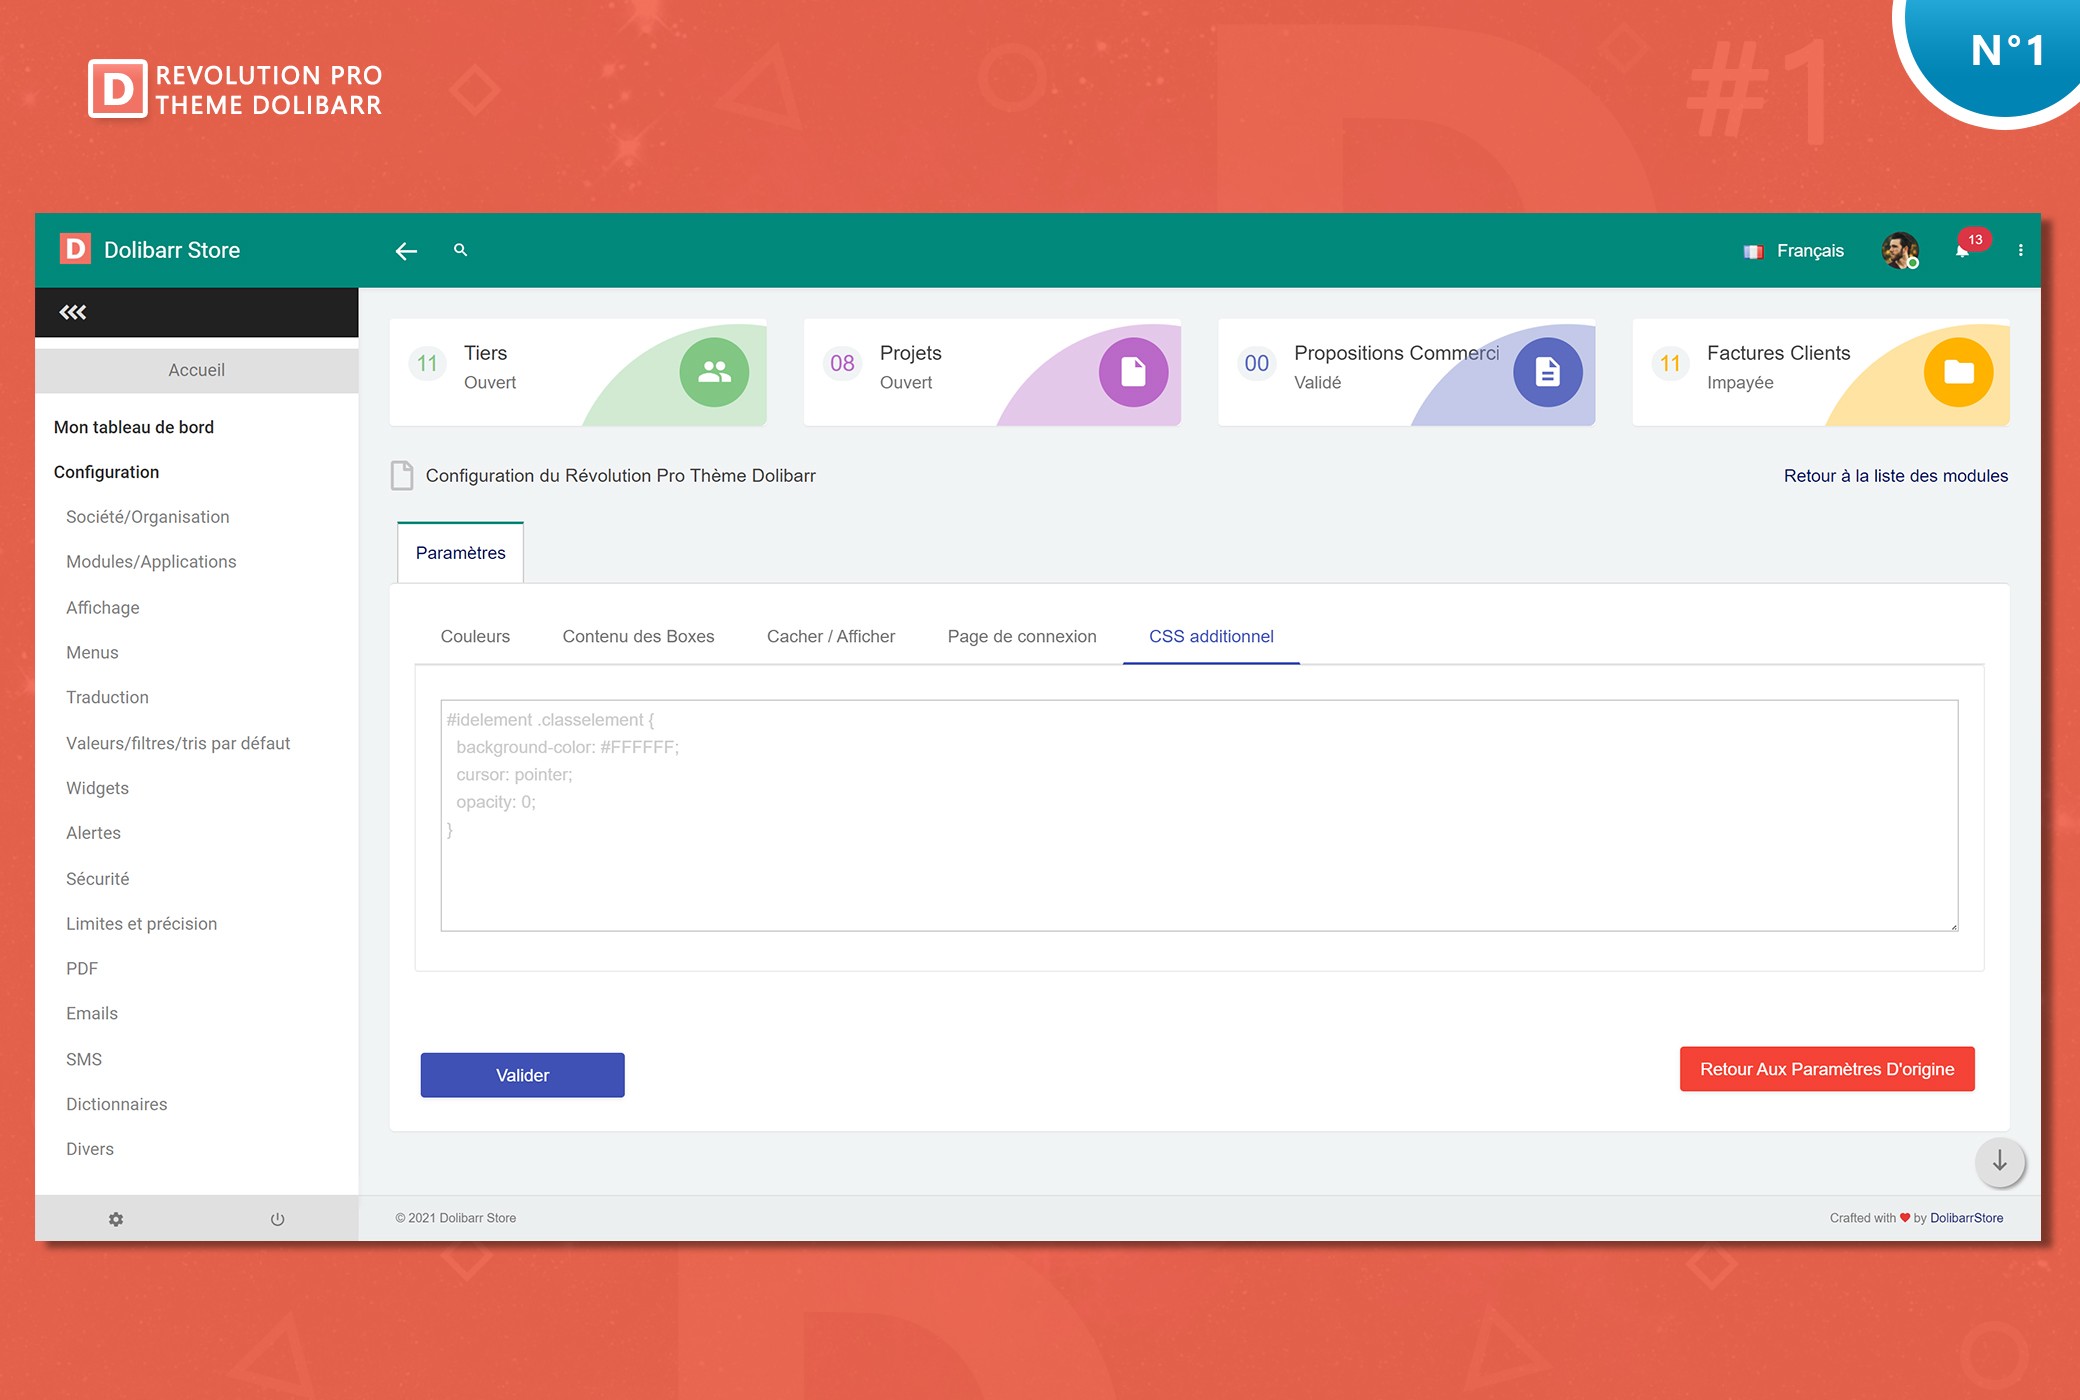Click Retour Aux Paramètres D'origine button

(x=1826, y=1069)
